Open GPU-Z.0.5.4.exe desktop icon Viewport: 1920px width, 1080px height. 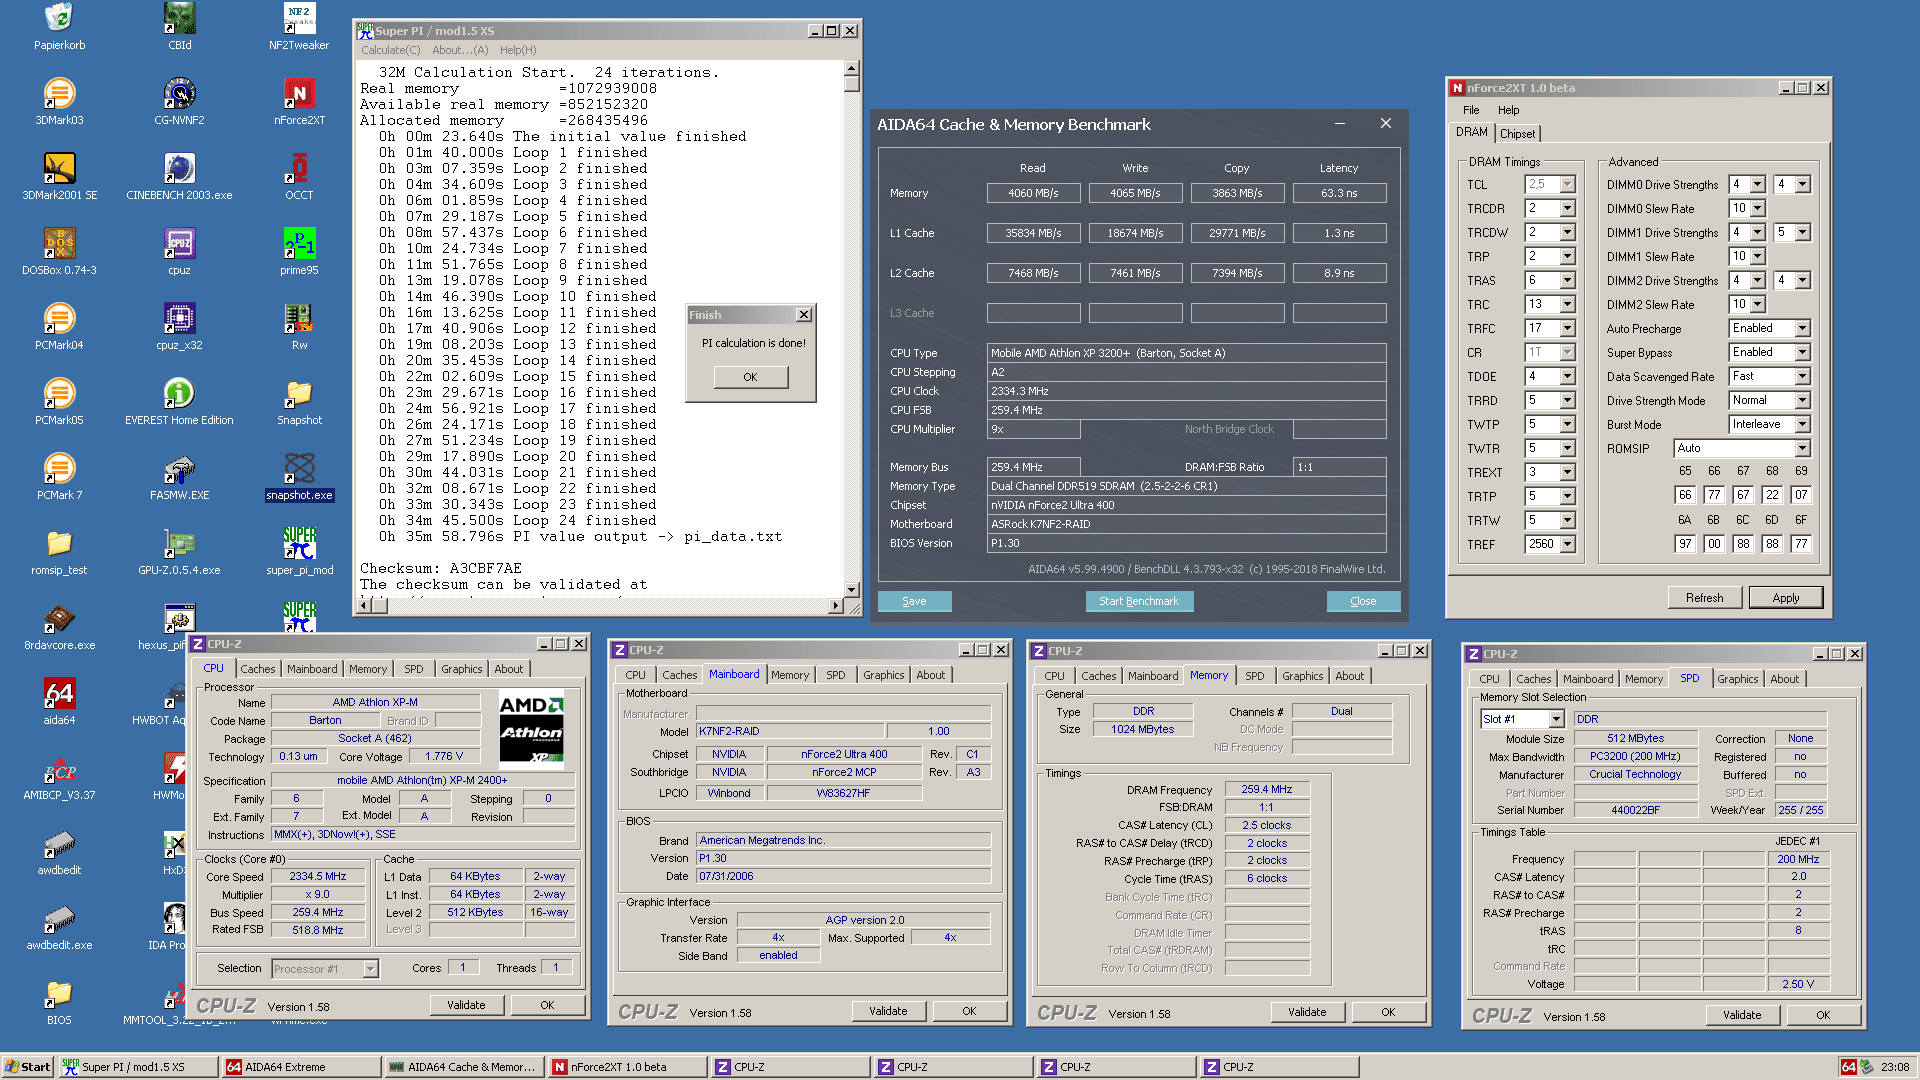(179, 551)
